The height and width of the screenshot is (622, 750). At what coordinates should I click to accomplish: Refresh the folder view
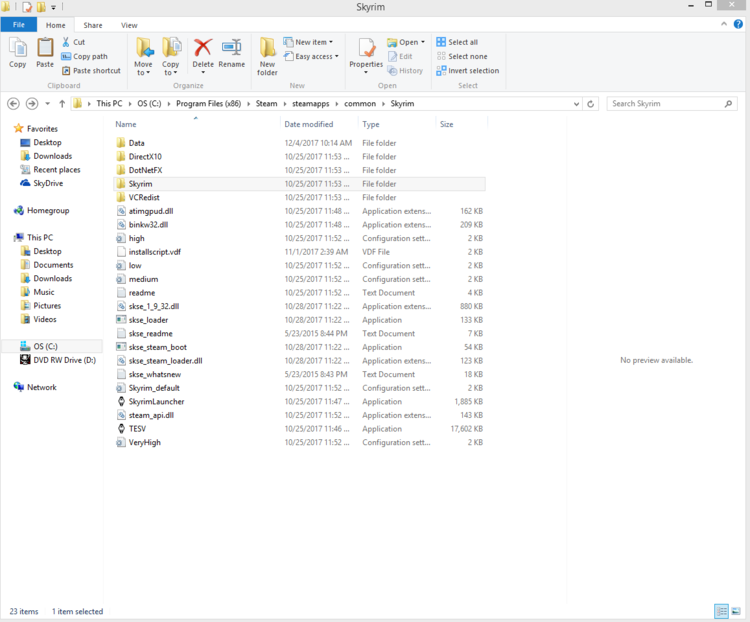pos(591,104)
